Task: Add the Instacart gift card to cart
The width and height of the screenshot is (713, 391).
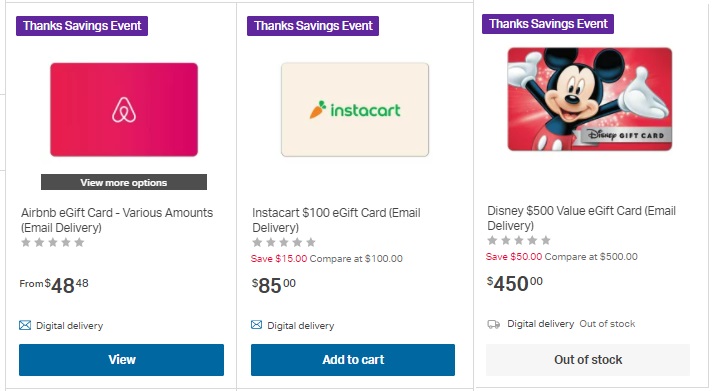Action: point(353,360)
